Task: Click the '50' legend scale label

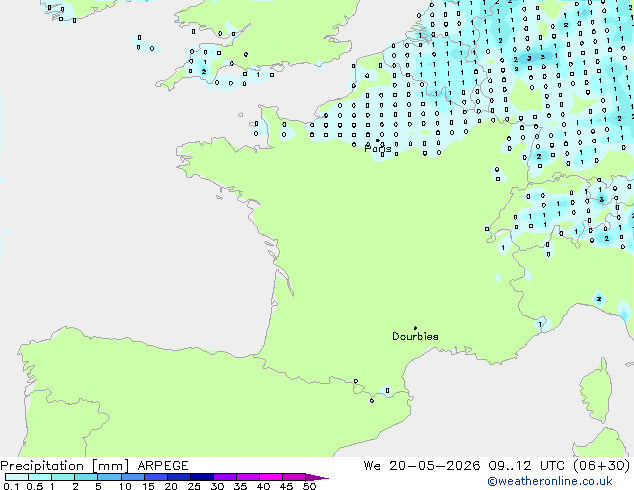Action: coord(309,486)
